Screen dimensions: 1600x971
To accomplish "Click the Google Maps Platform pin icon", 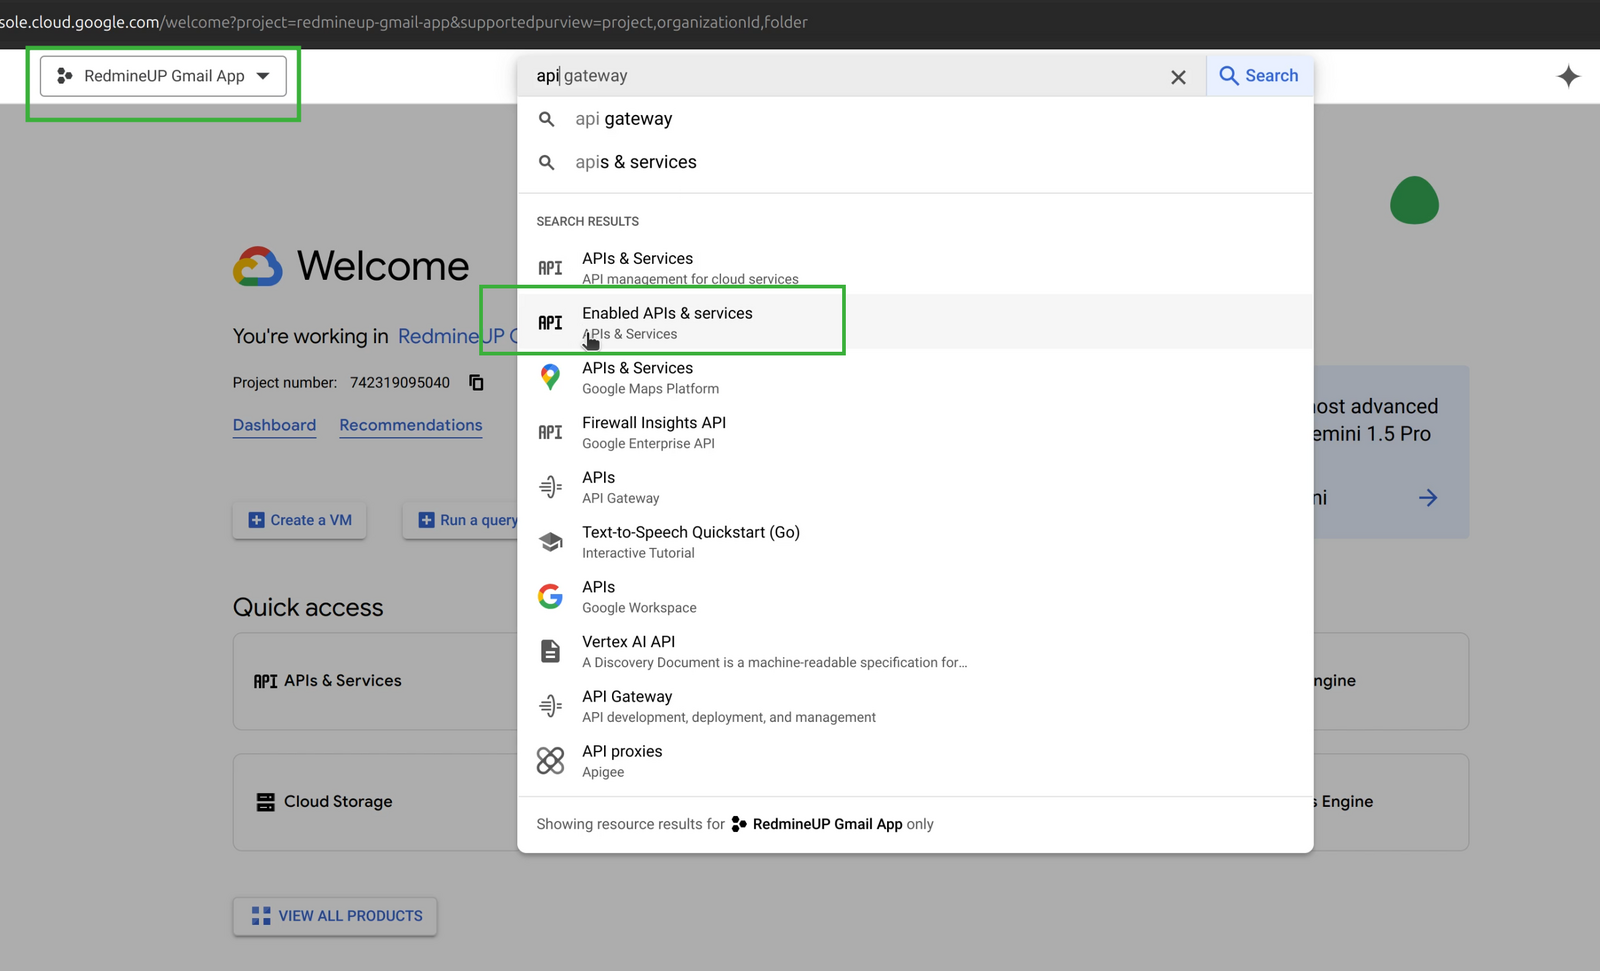I will pos(551,377).
